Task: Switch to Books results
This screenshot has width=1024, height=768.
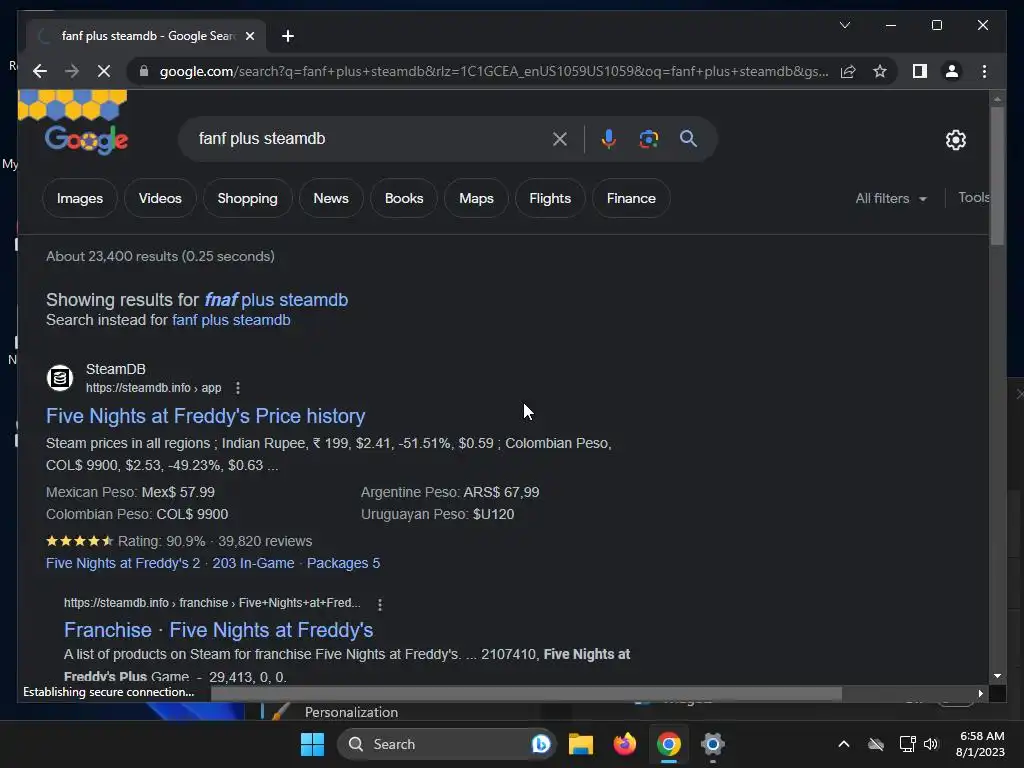Action: [x=404, y=198]
